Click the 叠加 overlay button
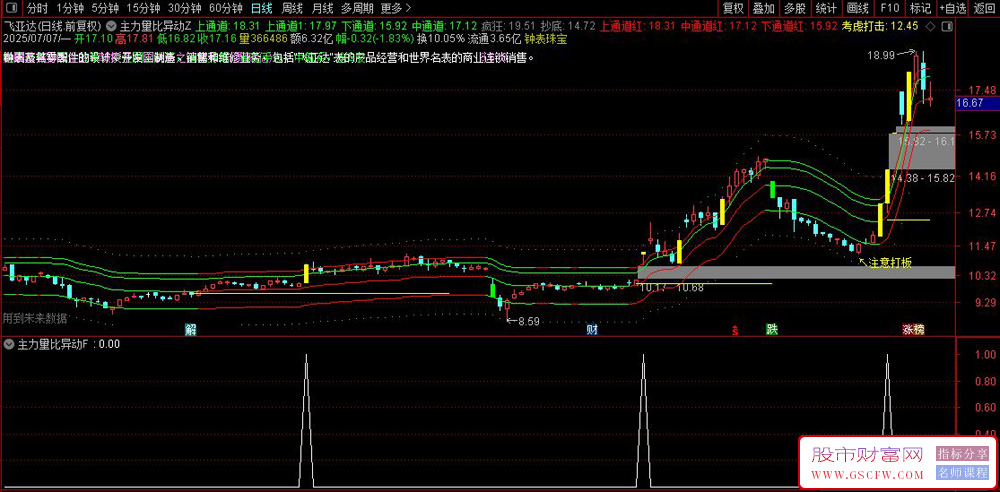Screen dimensions: 1000x492 [x=763, y=8]
